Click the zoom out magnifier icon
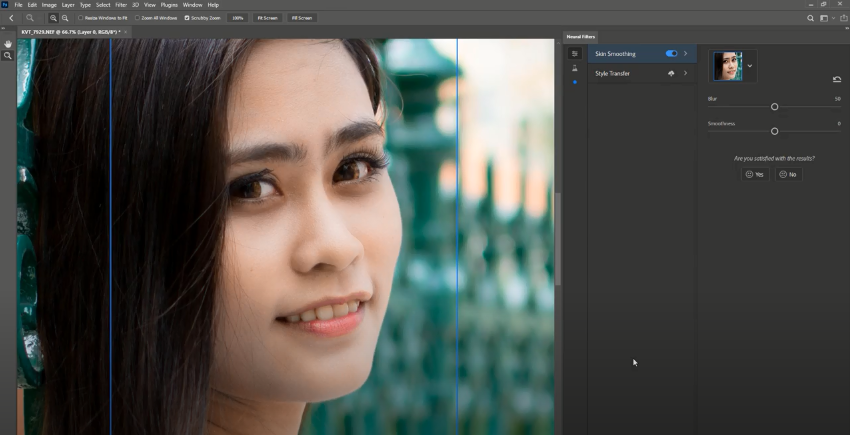 point(66,18)
